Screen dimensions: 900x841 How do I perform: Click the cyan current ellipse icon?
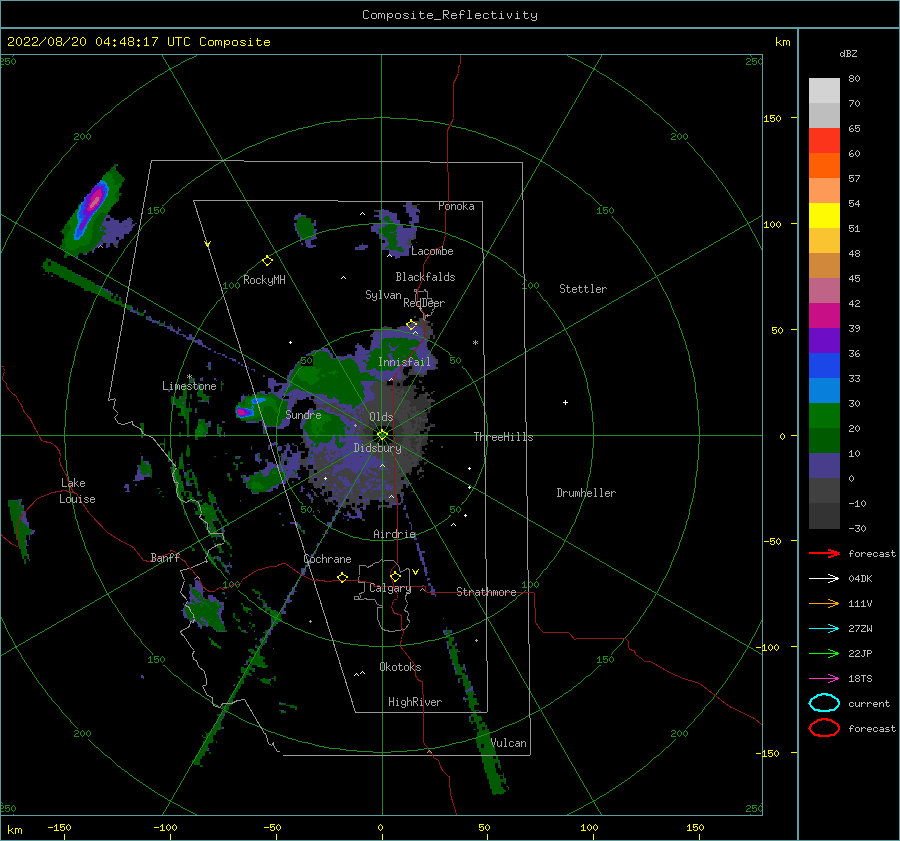click(x=824, y=703)
